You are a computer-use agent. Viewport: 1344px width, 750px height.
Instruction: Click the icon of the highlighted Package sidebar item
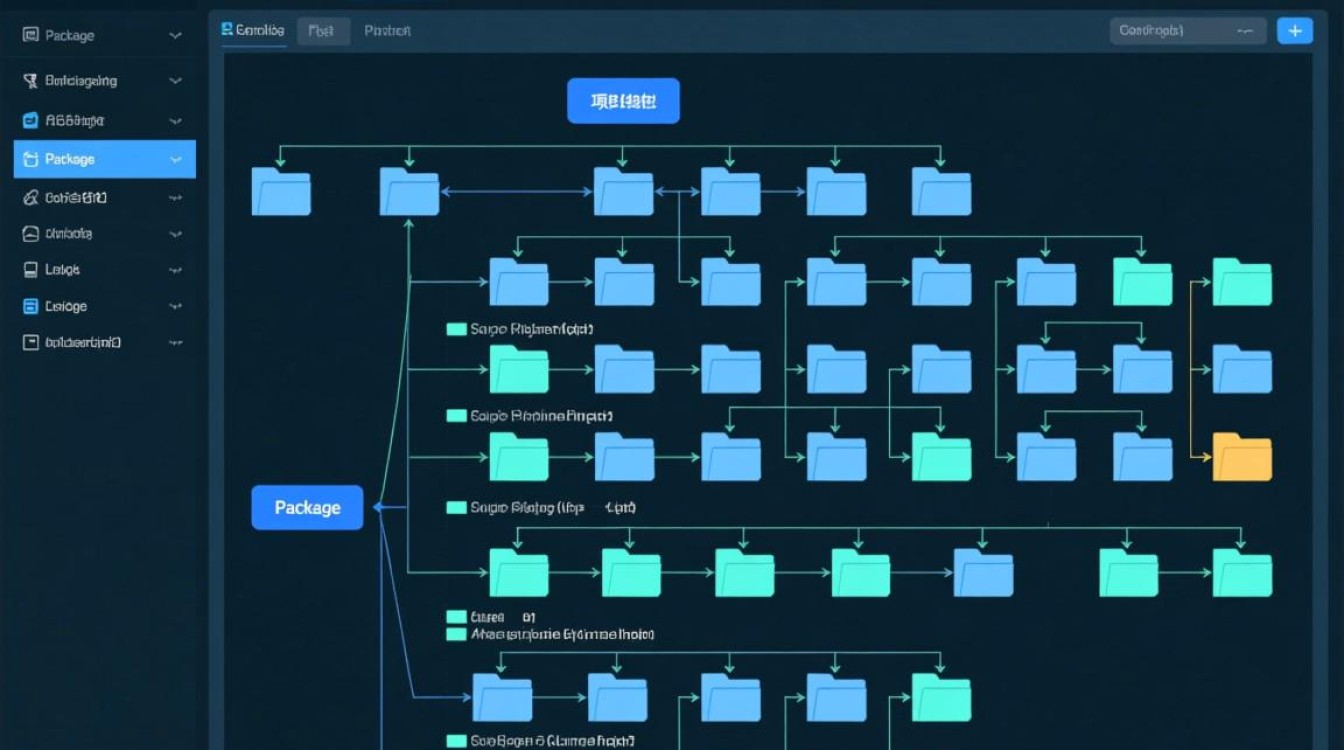click(x=30, y=159)
